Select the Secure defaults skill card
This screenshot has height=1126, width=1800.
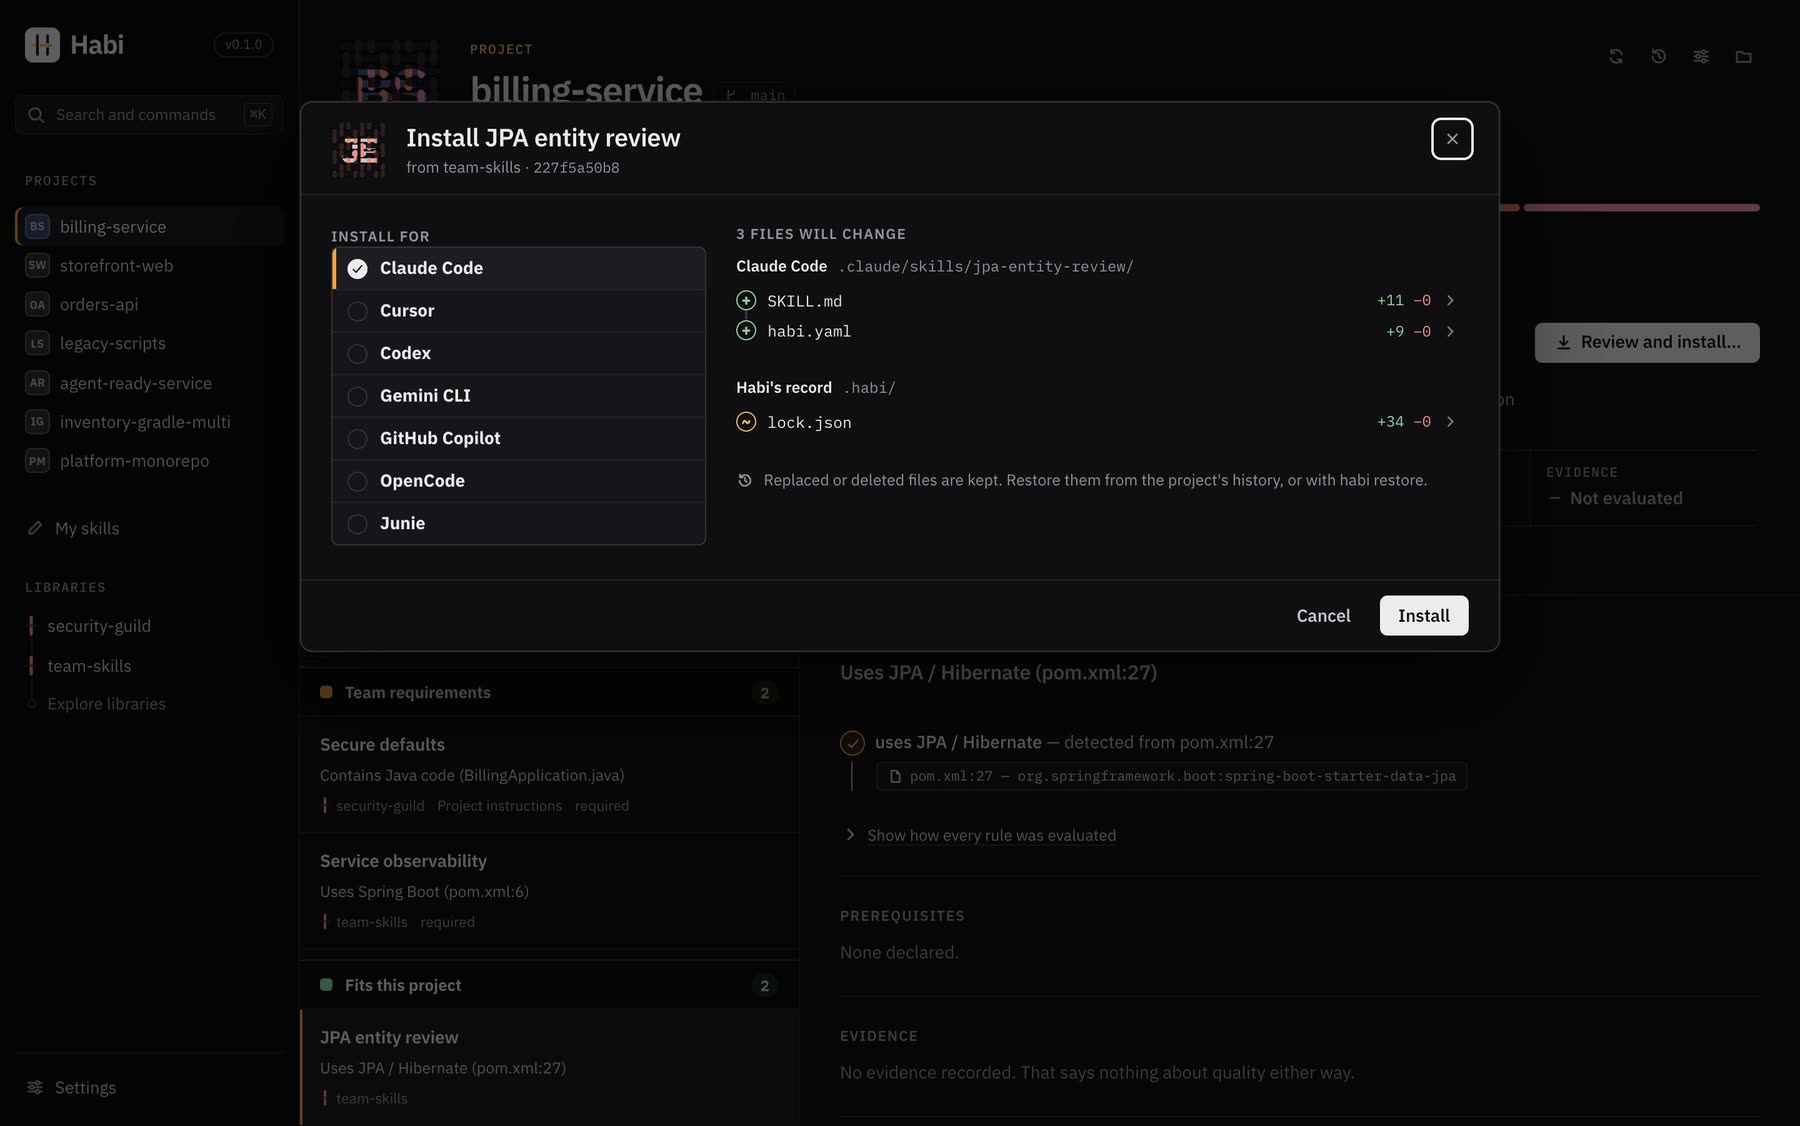click(549, 775)
